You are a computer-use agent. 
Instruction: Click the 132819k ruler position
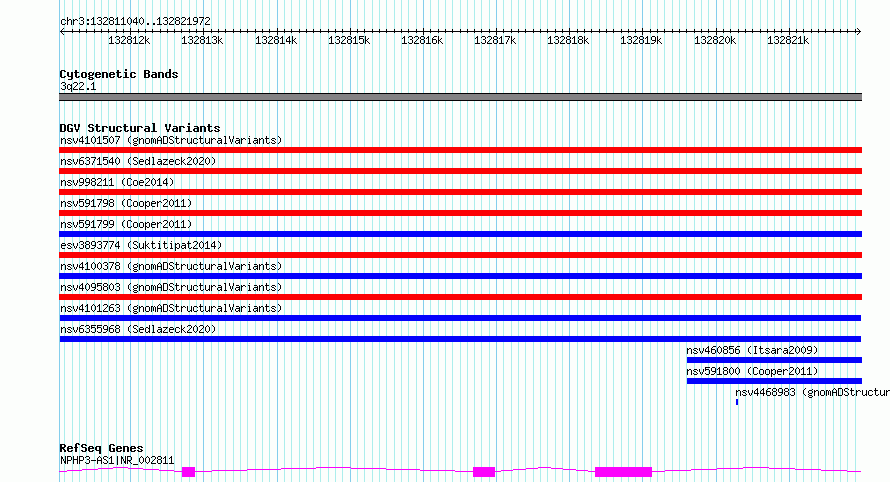pyautogui.click(x=641, y=40)
